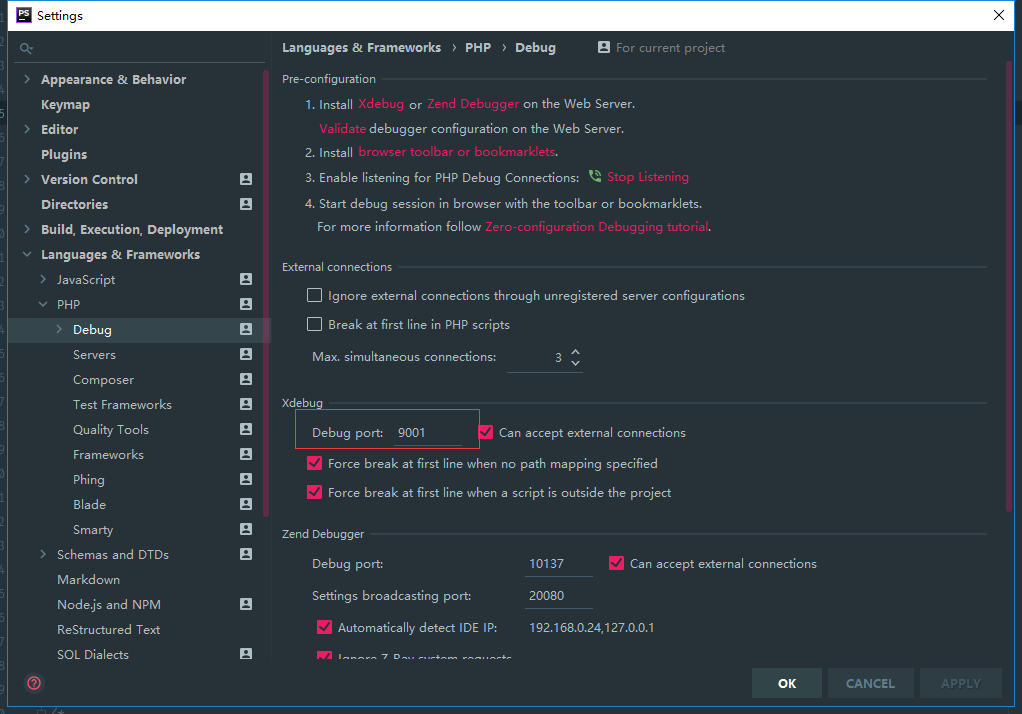Open the Servers settings page
1022x714 pixels.
pos(95,355)
